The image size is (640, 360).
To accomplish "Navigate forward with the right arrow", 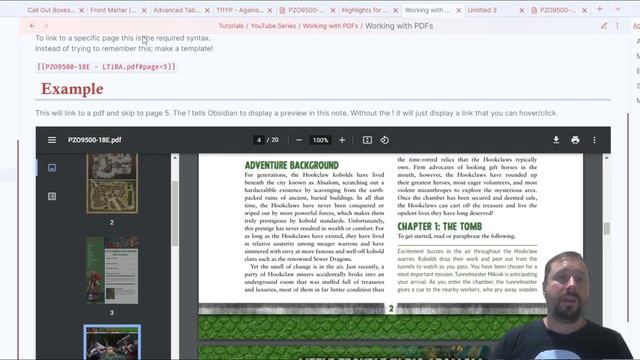I will (46, 26).
